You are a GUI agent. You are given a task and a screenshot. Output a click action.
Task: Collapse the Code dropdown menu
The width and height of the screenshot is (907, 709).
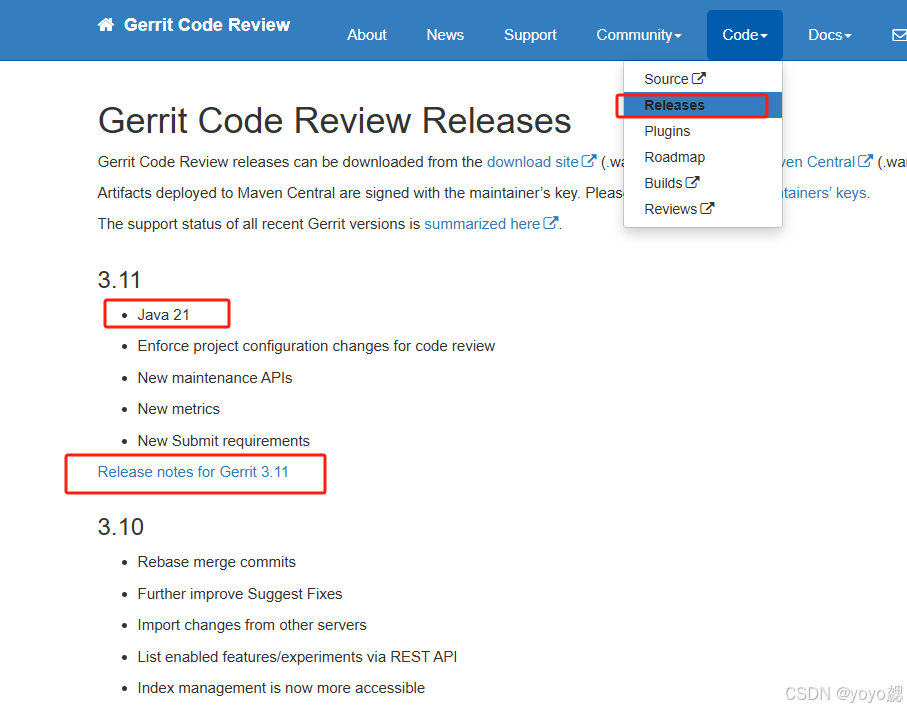[744, 35]
